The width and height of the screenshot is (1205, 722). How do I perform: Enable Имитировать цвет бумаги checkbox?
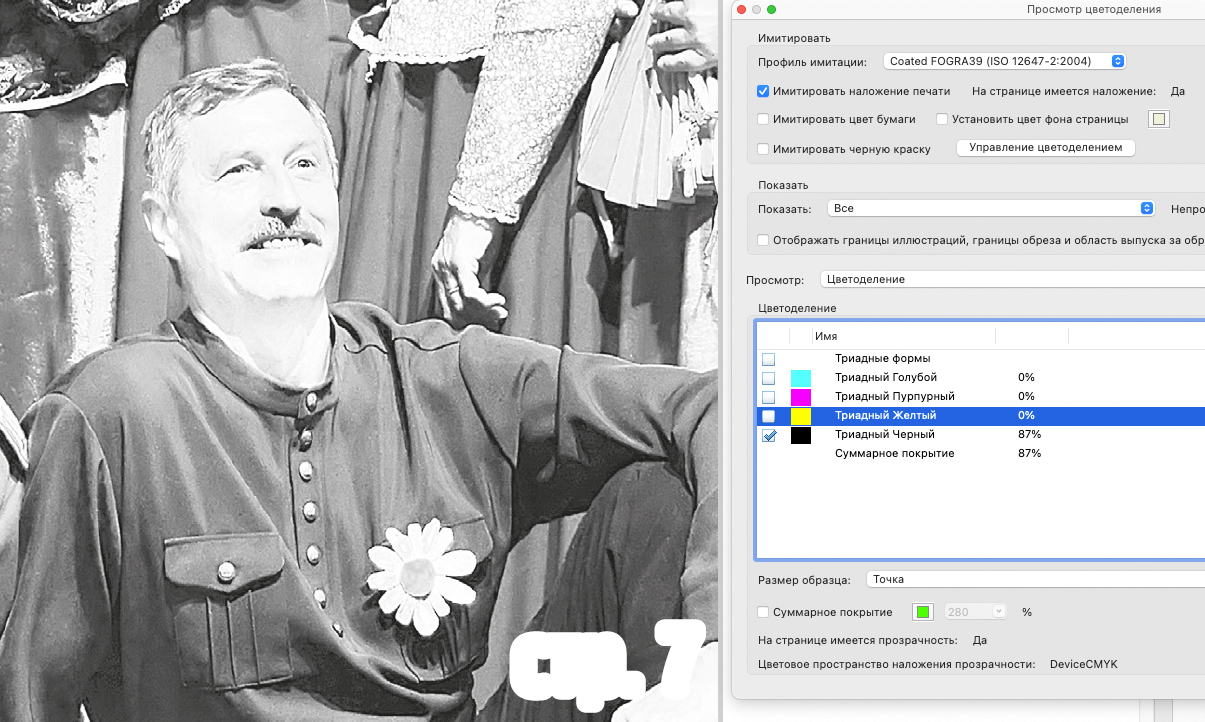coord(763,119)
